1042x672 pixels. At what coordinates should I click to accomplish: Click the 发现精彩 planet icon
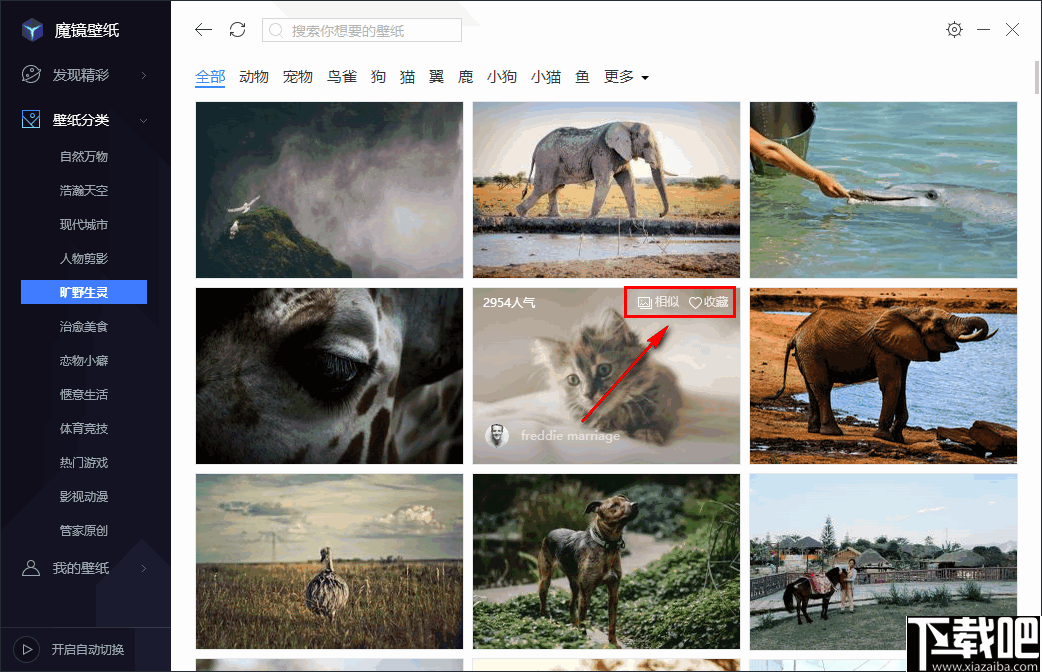[31, 74]
